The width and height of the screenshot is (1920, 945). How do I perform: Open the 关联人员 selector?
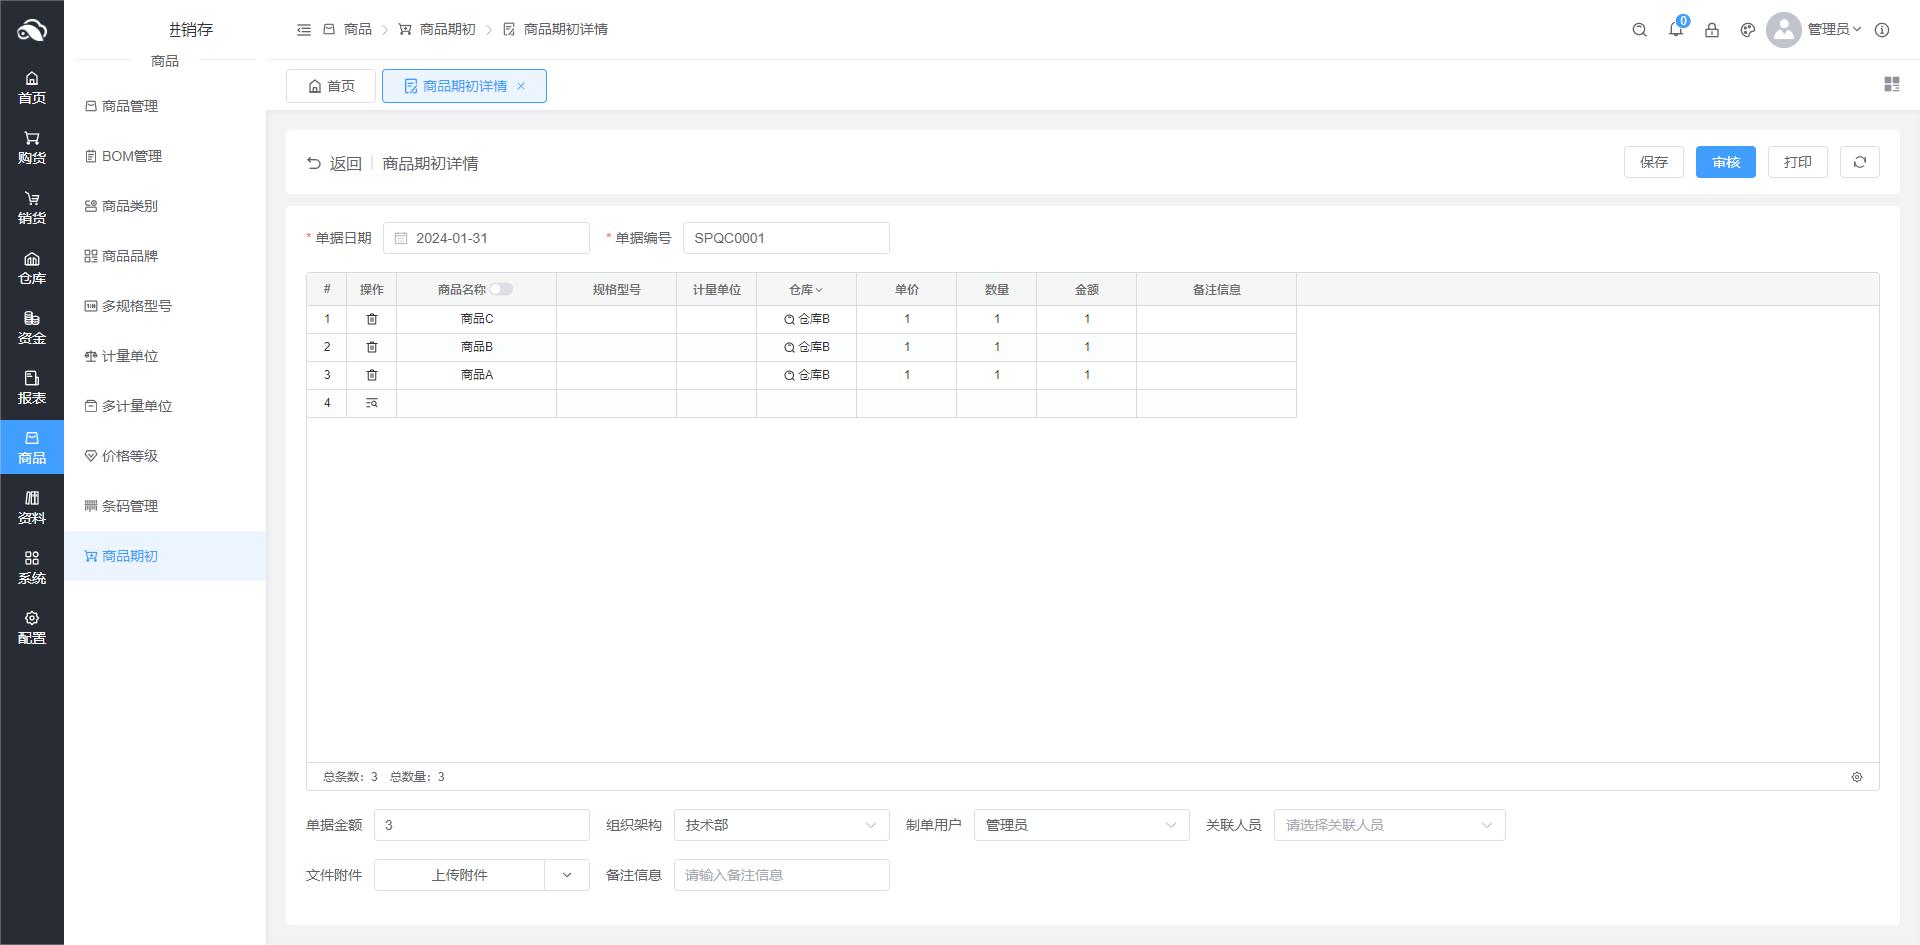point(1388,825)
